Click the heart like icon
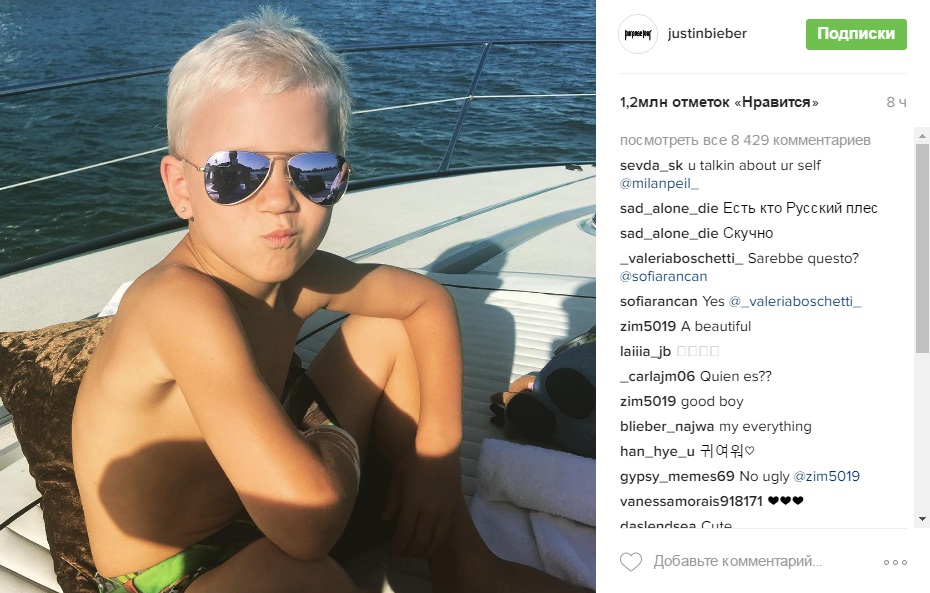 pos(630,562)
